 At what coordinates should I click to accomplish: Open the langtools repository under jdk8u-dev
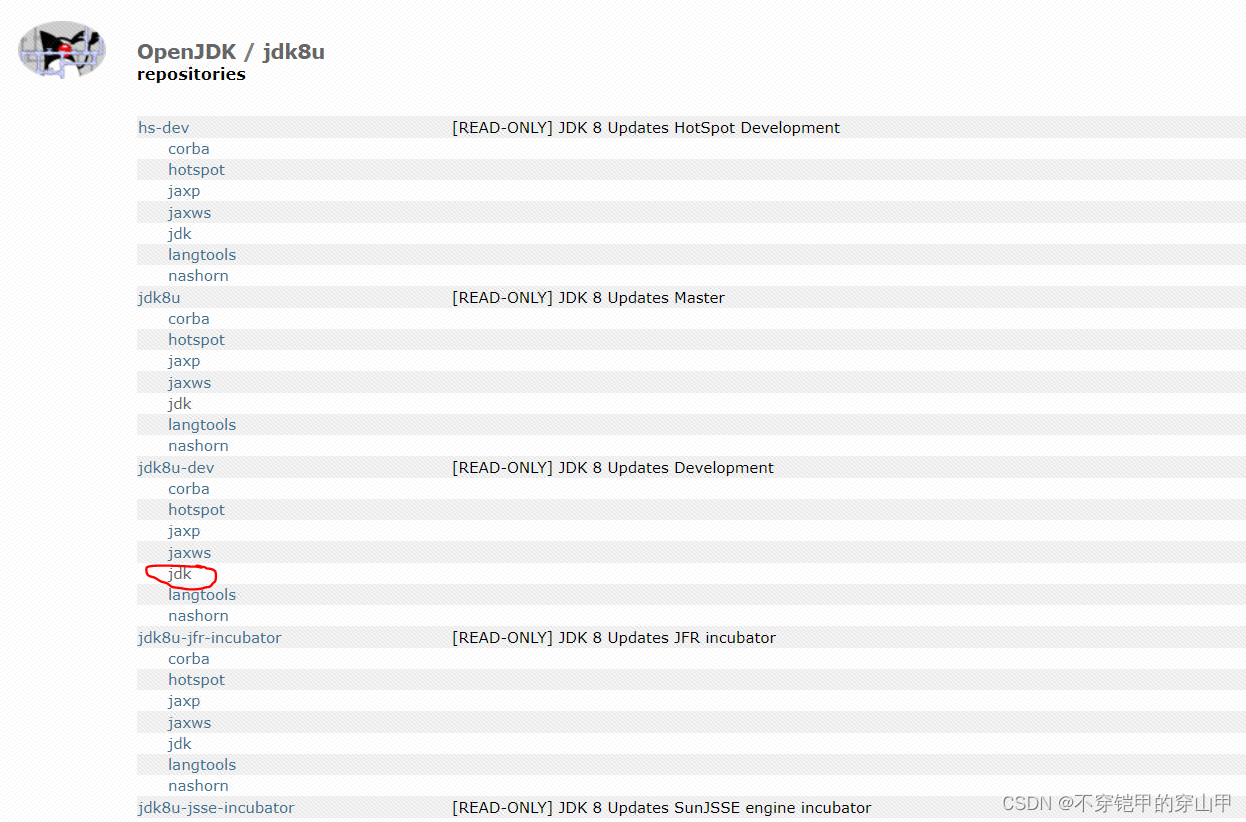202,594
